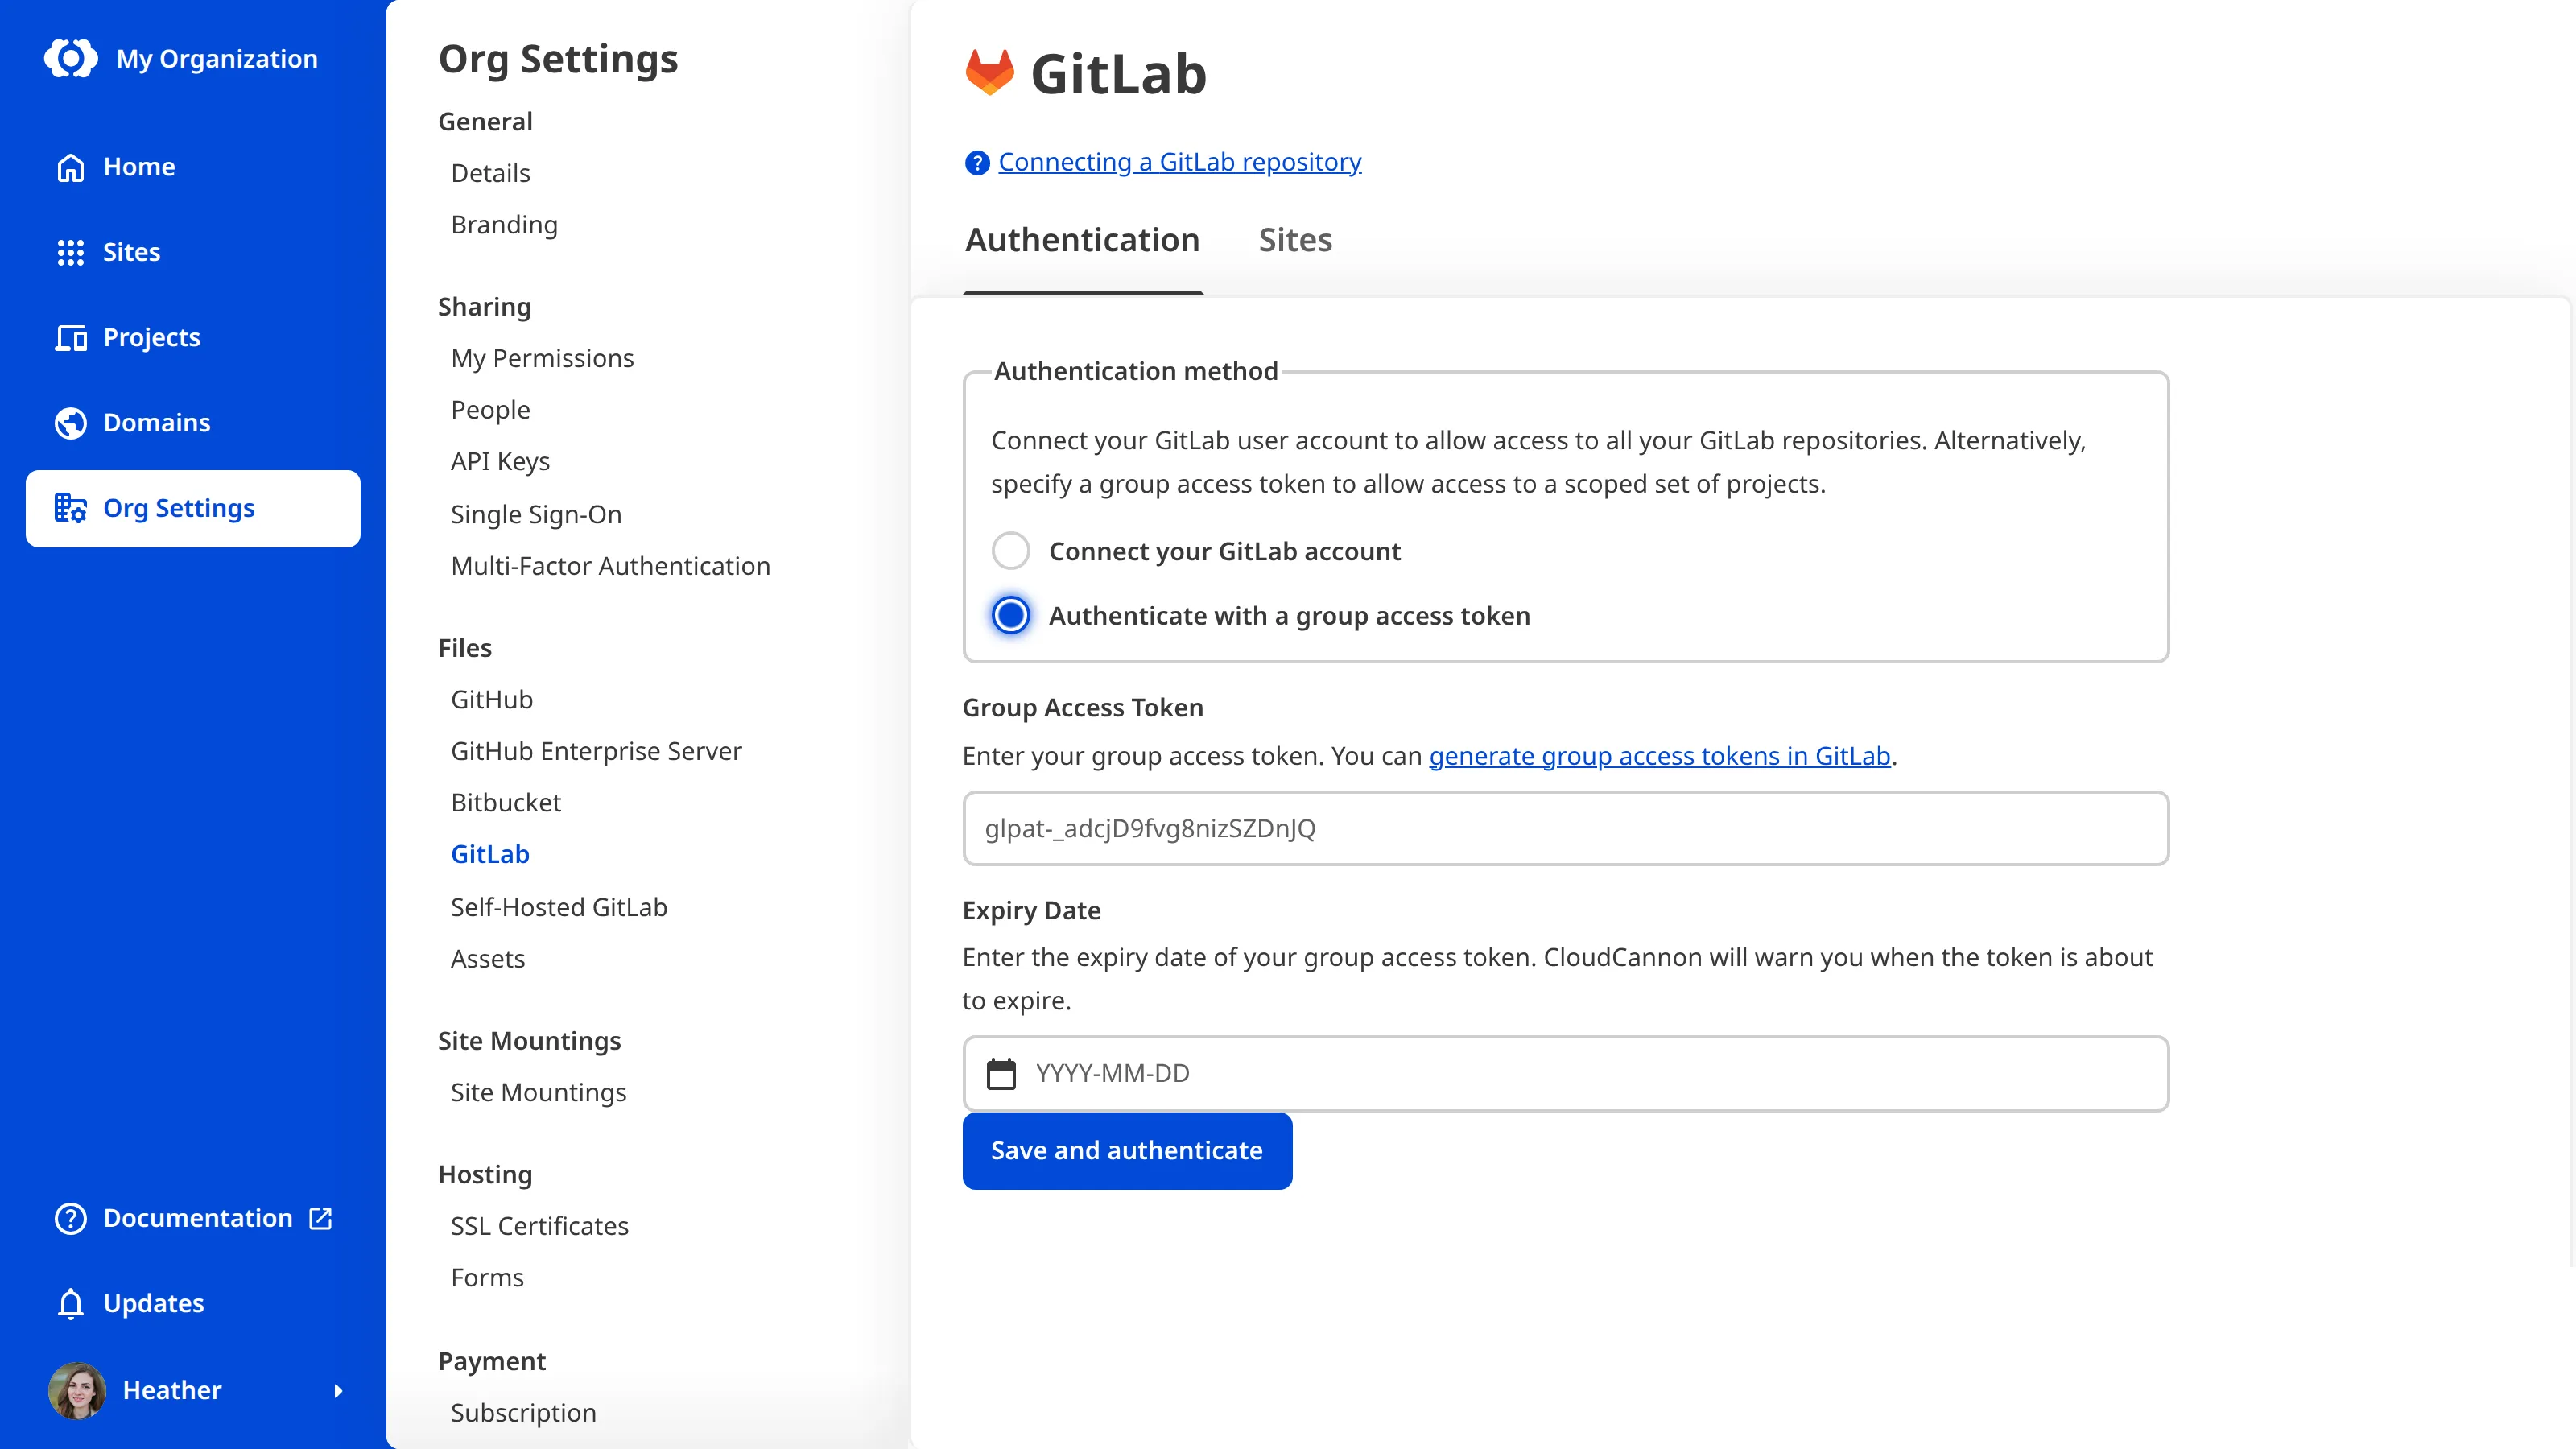Expand the Heather user menu arrow
The height and width of the screenshot is (1449, 2576).
pyautogui.click(x=338, y=1390)
